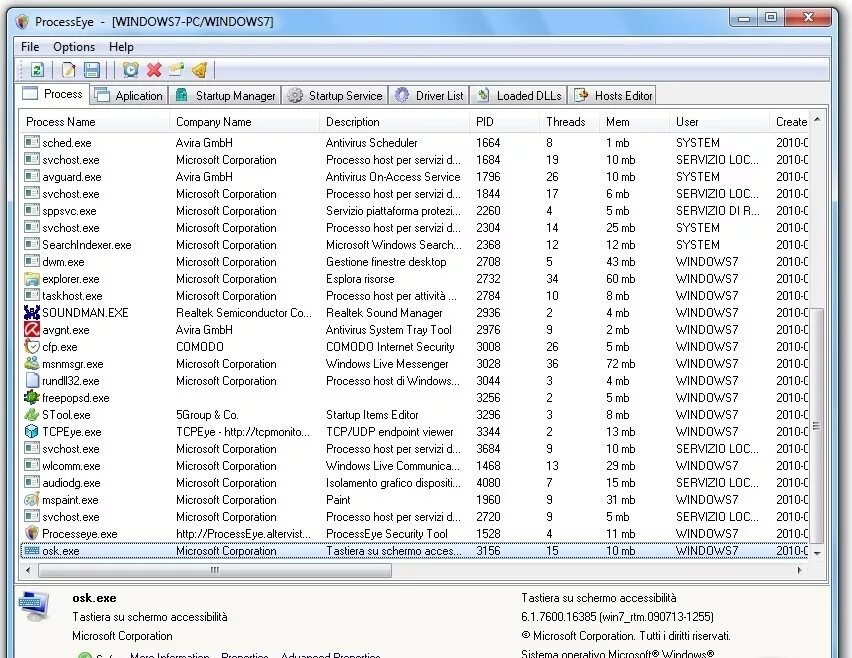Switch to the Process tab
Viewport: 852px width, 658px height.
point(53,94)
